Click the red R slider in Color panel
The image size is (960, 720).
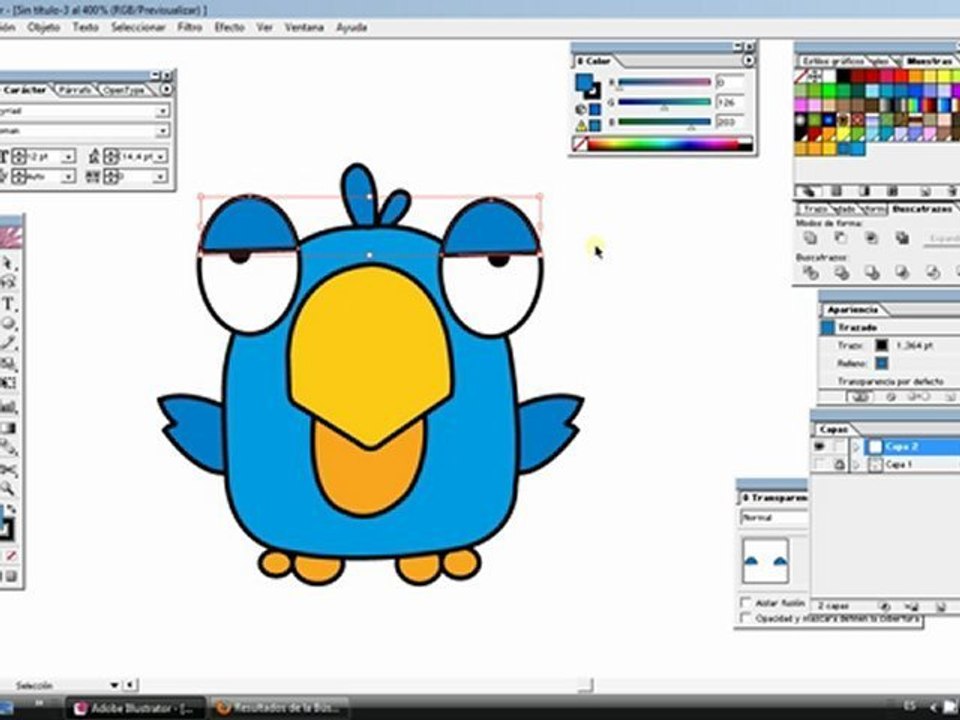point(664,82)
